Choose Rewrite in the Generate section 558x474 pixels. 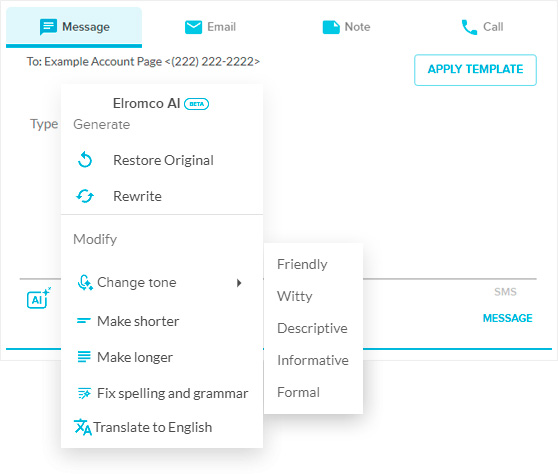pos(162,196)
